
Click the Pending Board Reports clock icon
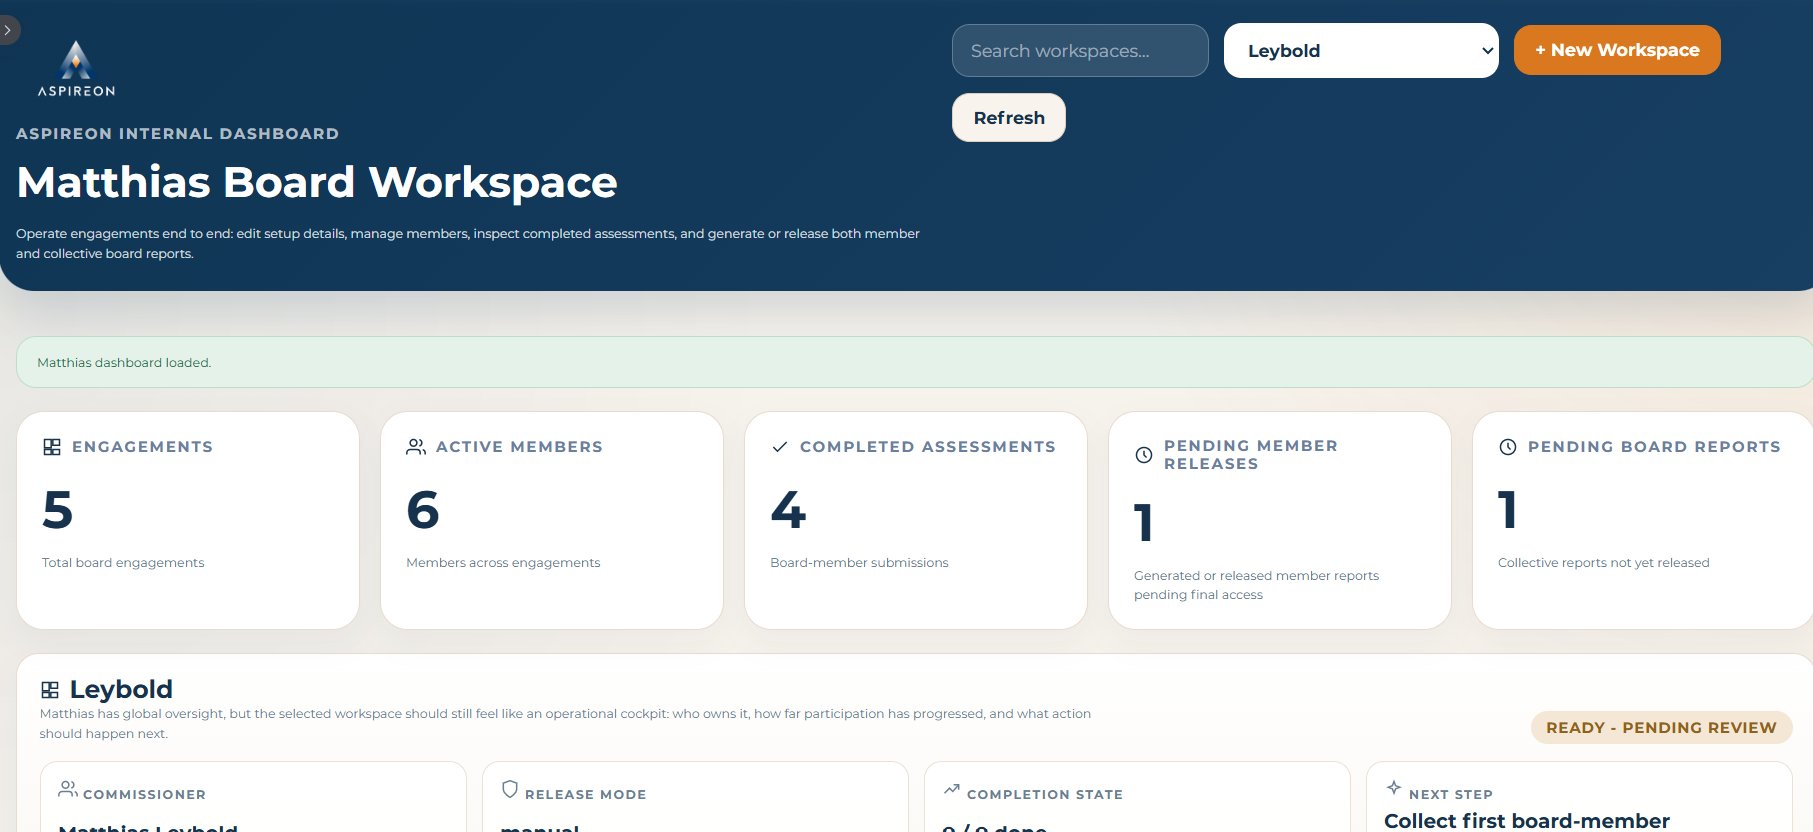pos(1508,447)
